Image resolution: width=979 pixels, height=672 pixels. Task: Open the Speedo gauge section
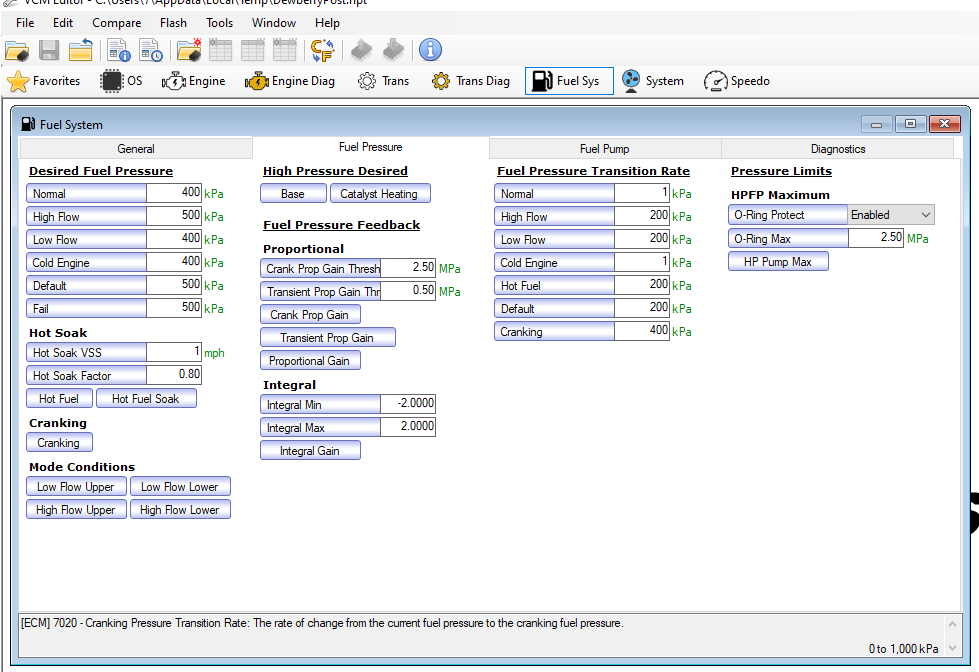tap(736, 81)
